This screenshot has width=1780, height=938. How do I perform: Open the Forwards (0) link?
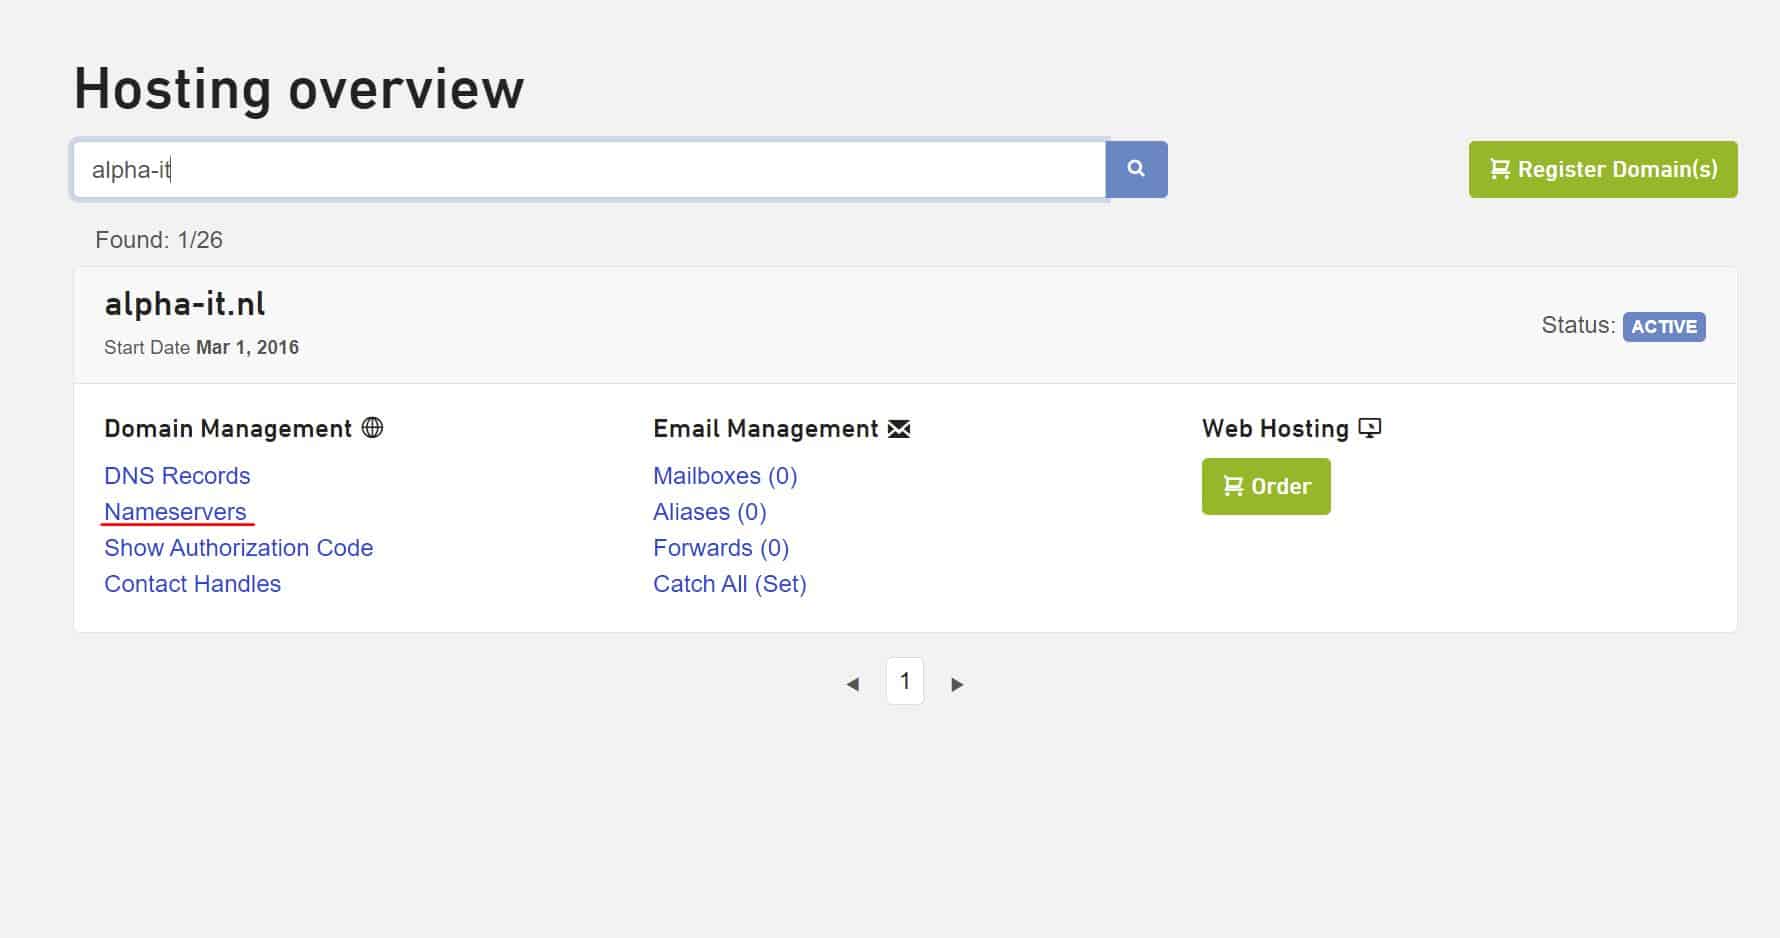coord(720,548)
